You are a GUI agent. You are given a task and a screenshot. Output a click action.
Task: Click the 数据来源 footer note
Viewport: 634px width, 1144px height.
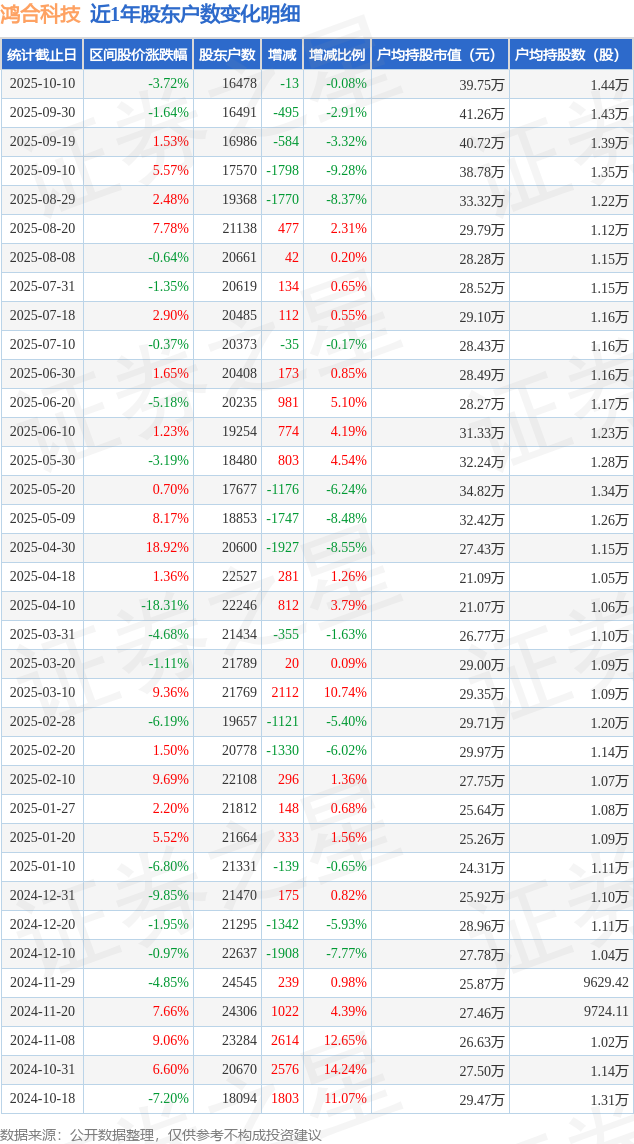pos(161,1135)
